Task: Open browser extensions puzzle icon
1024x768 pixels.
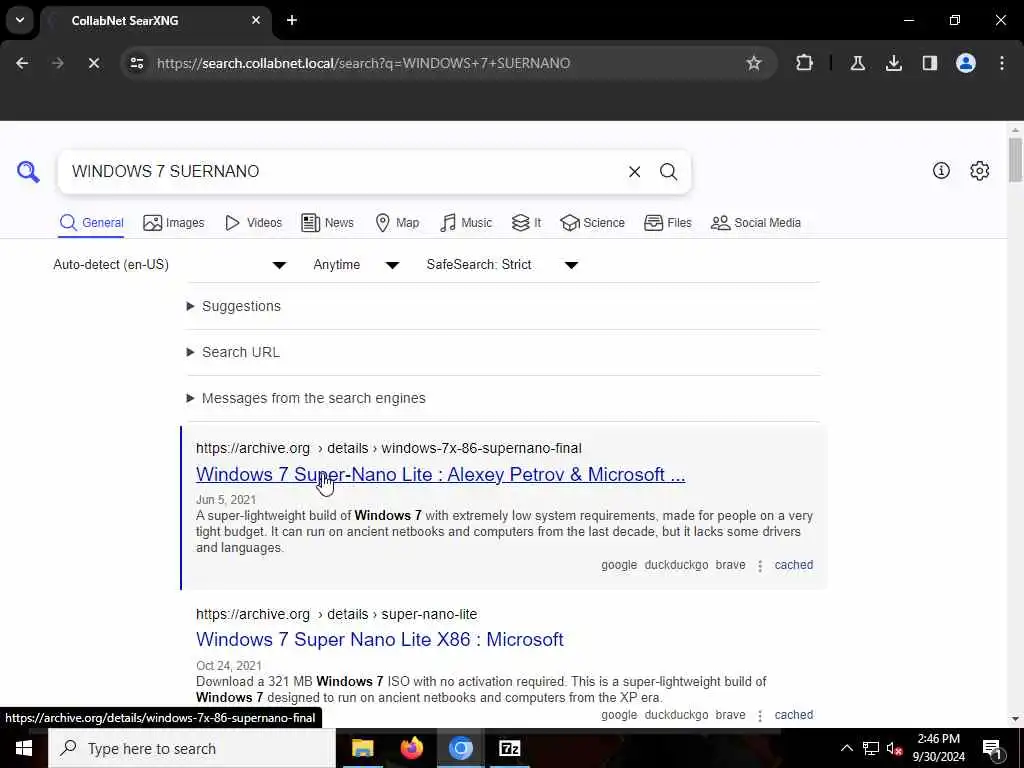Action: (805, 63)
